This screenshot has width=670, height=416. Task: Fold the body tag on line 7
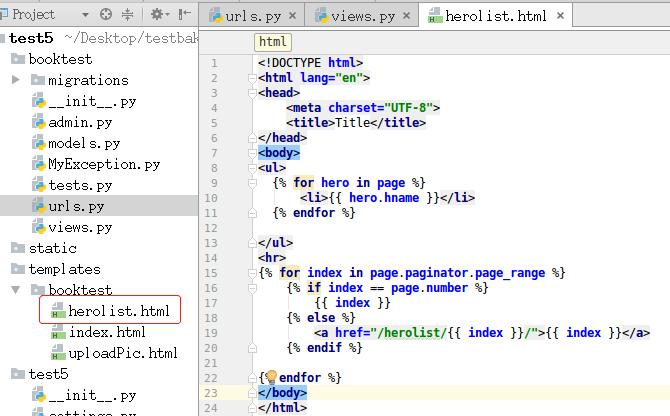tap(252, 153)
